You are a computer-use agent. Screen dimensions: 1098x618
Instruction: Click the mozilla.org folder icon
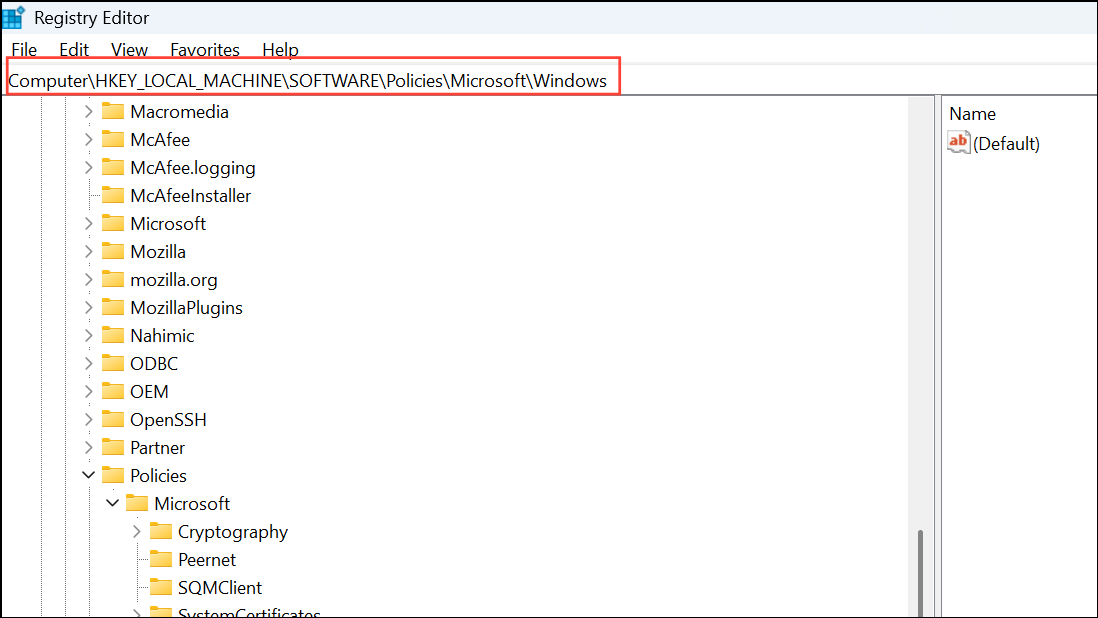point(113,279)
